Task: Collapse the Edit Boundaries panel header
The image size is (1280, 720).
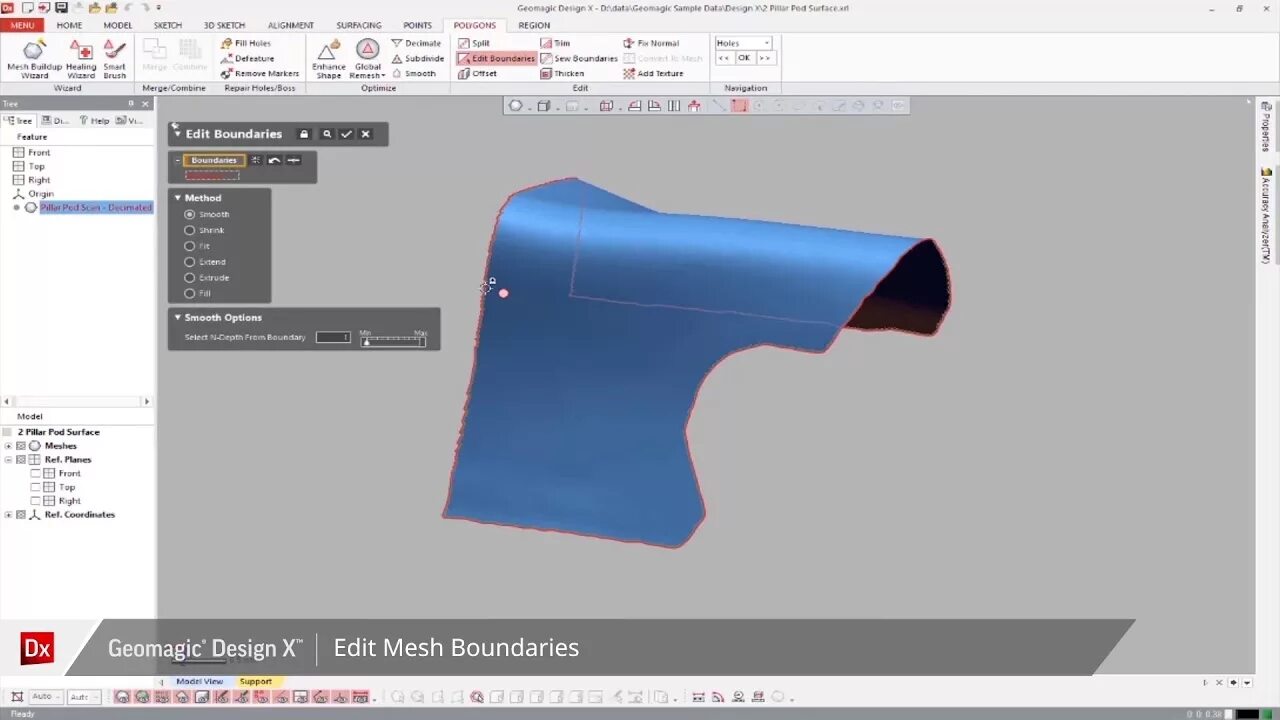Action: pos(177,134)
